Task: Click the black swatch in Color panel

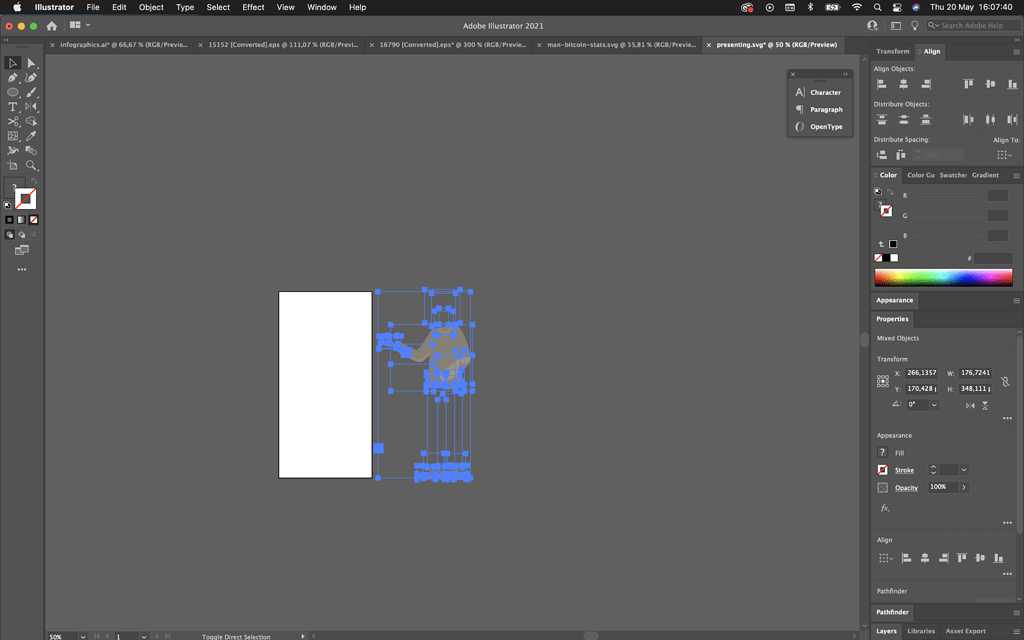Action: click(x=886, y=258)
